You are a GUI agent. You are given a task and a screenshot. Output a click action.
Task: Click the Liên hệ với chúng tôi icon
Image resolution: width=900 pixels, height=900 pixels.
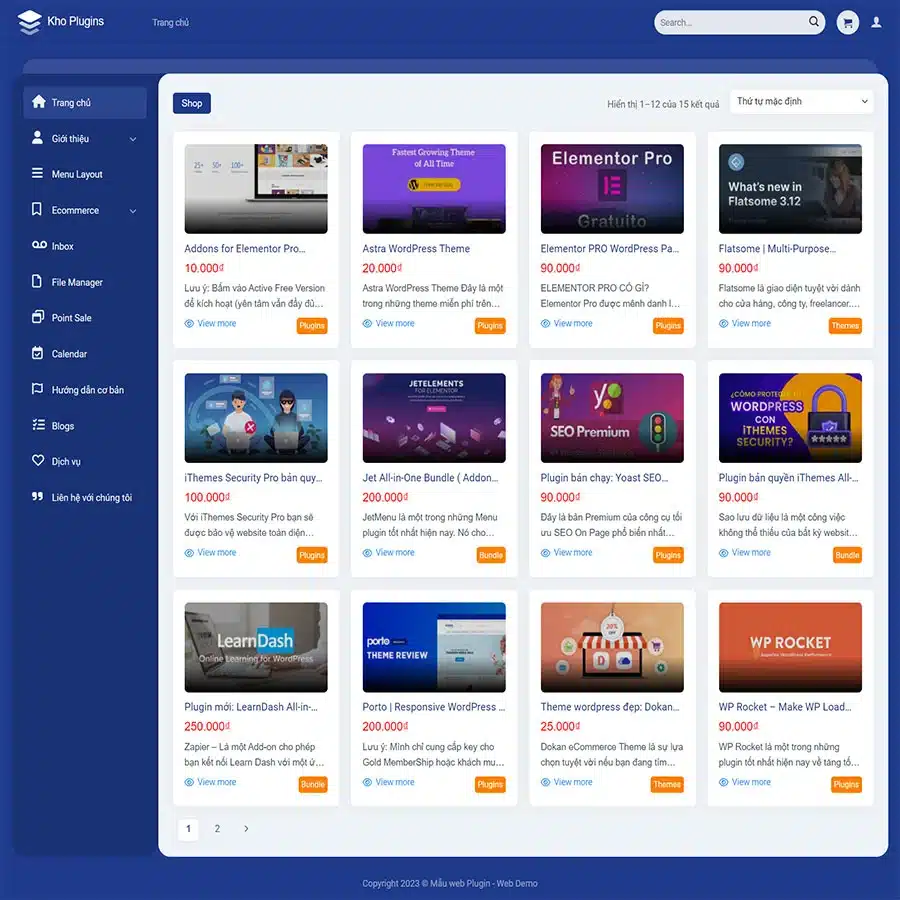[x=36, y=497]
